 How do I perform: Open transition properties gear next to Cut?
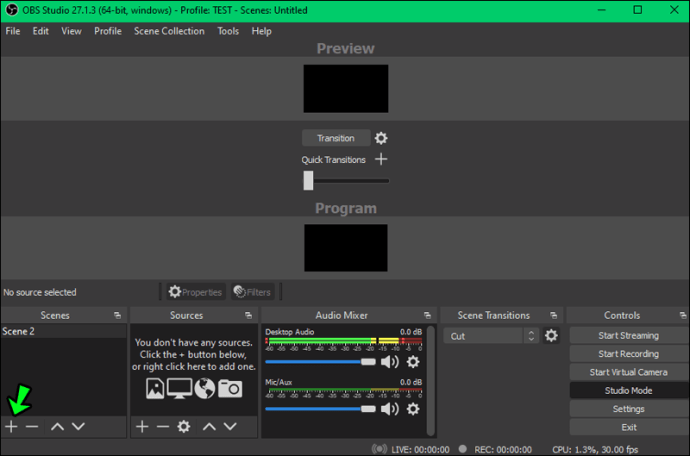tap(551, 336)
